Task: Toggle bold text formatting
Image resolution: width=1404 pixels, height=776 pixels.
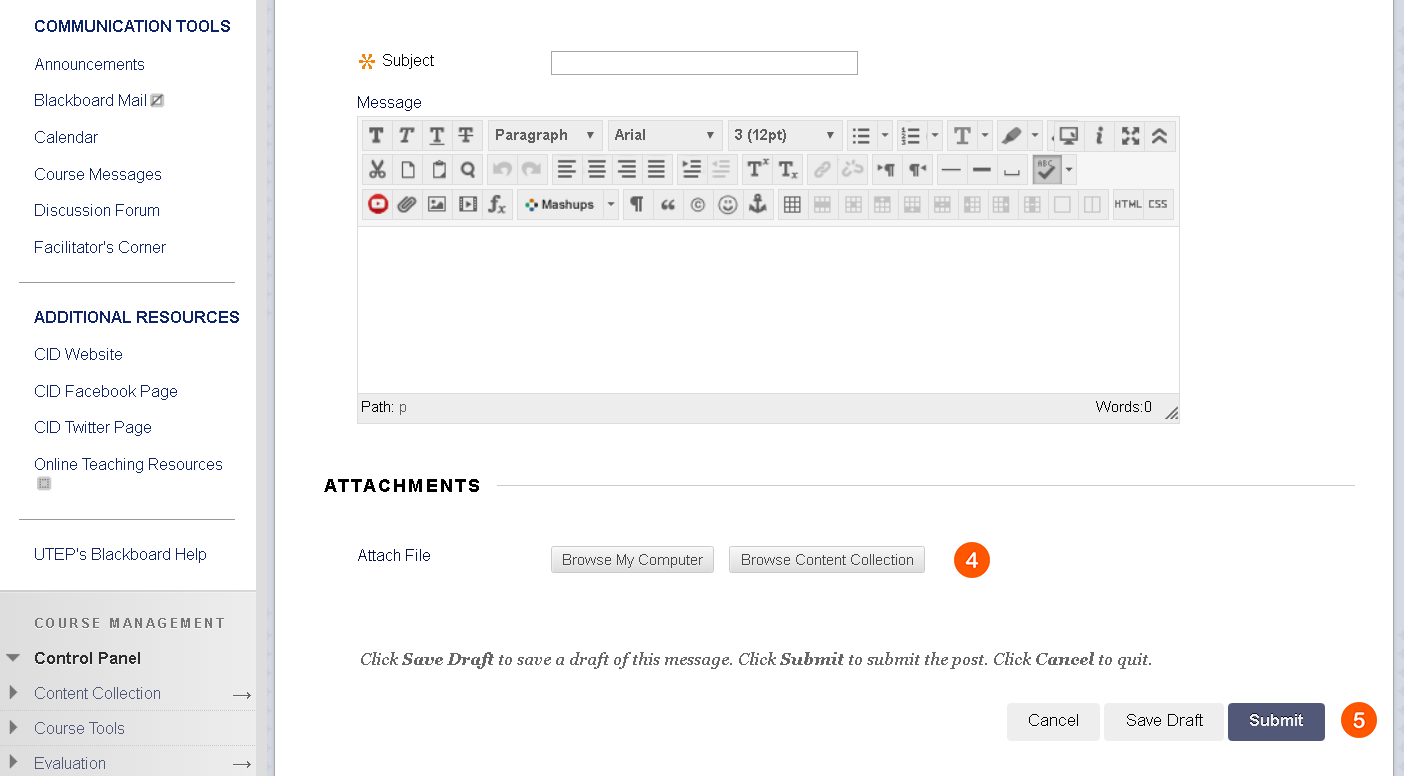Action: [376, 136]
